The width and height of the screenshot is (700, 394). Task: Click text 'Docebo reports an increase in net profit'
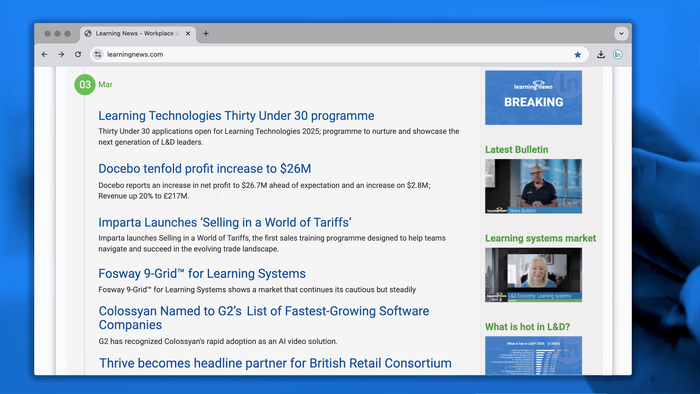[169, 185]
